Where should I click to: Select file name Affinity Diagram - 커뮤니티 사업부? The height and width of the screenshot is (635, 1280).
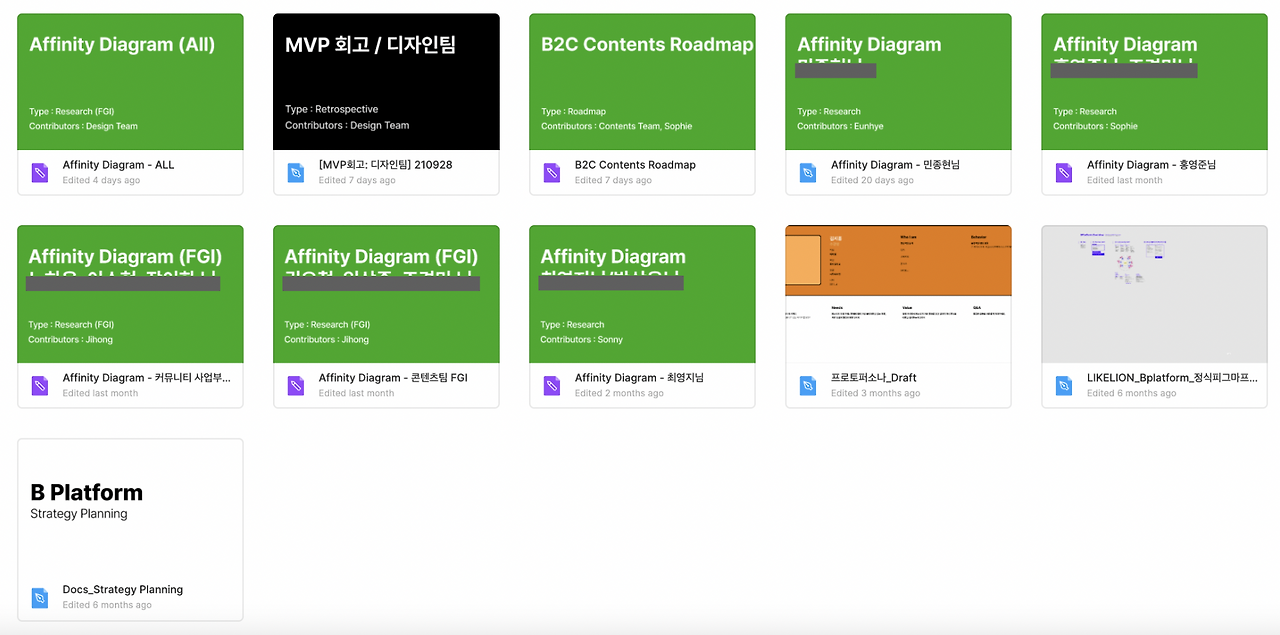point(146,378)
